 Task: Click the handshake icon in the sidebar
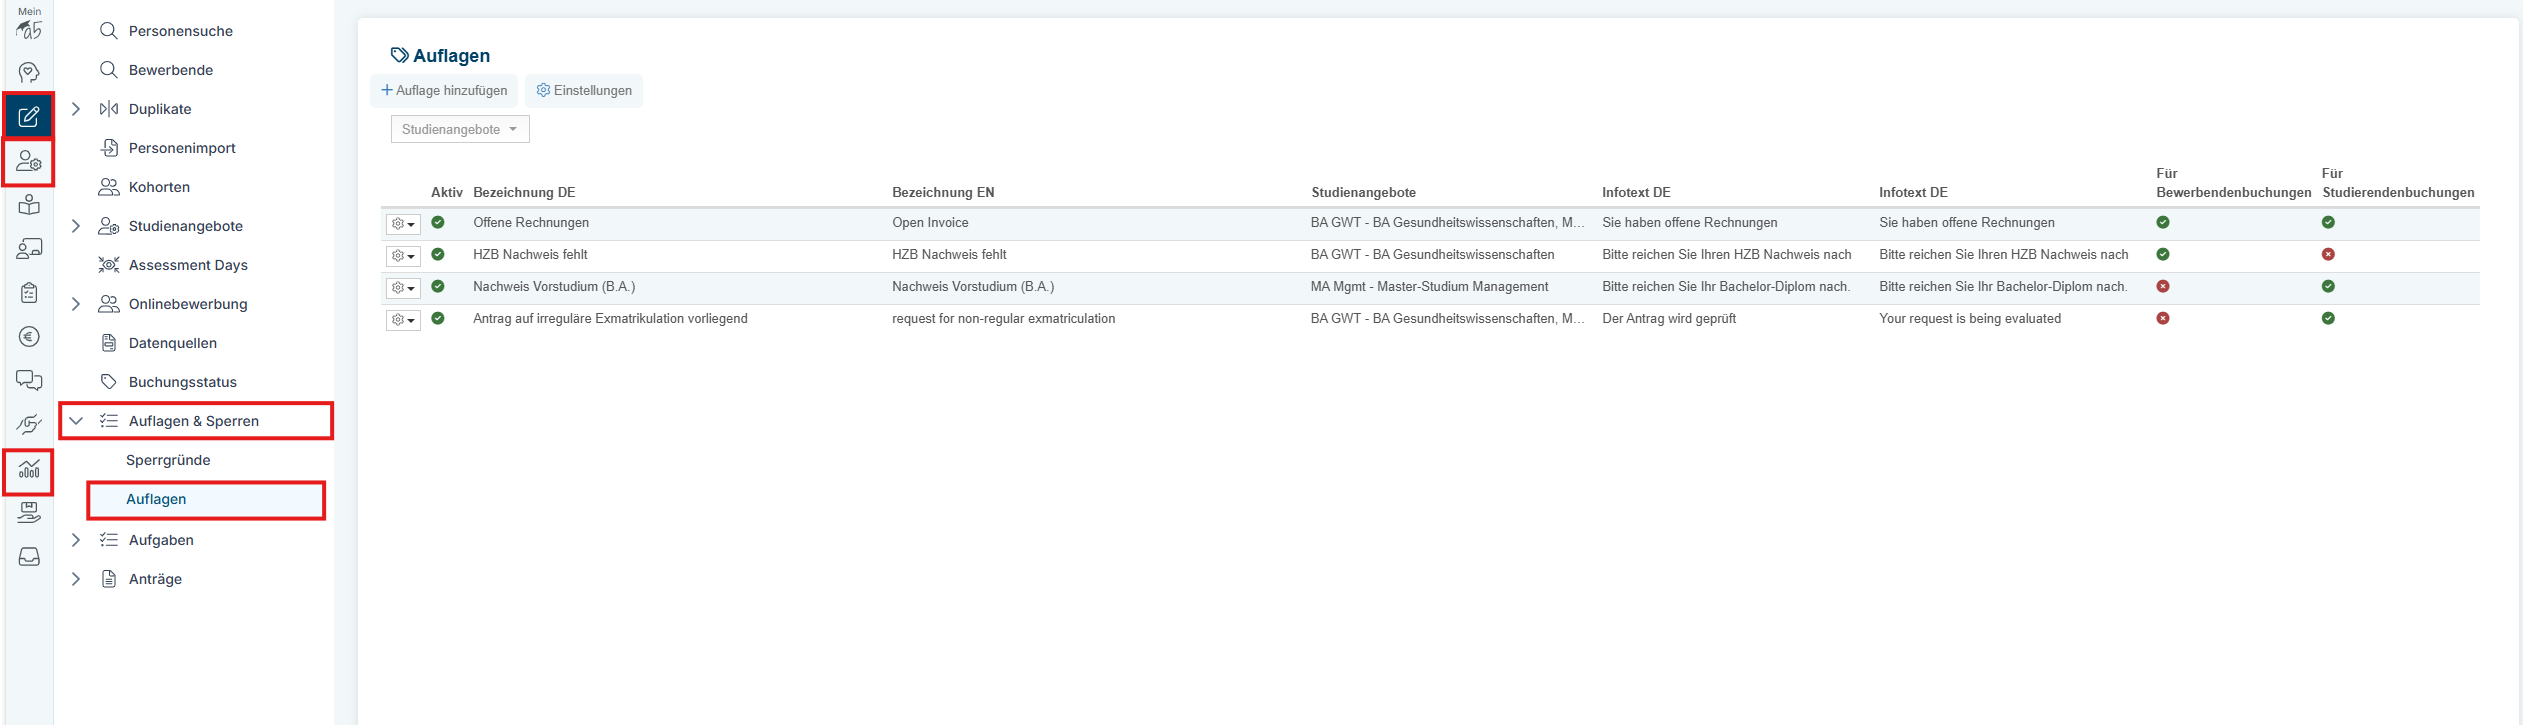29,425
